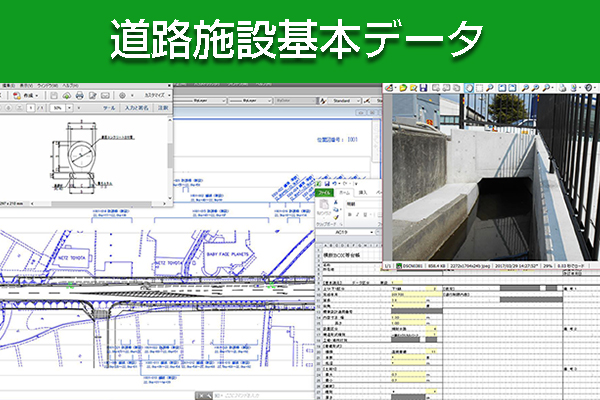Open the 表示(V) menu in PDF viewer
Image resolution: width=600 pixels, height=400 pixels.
click(26, 86)
